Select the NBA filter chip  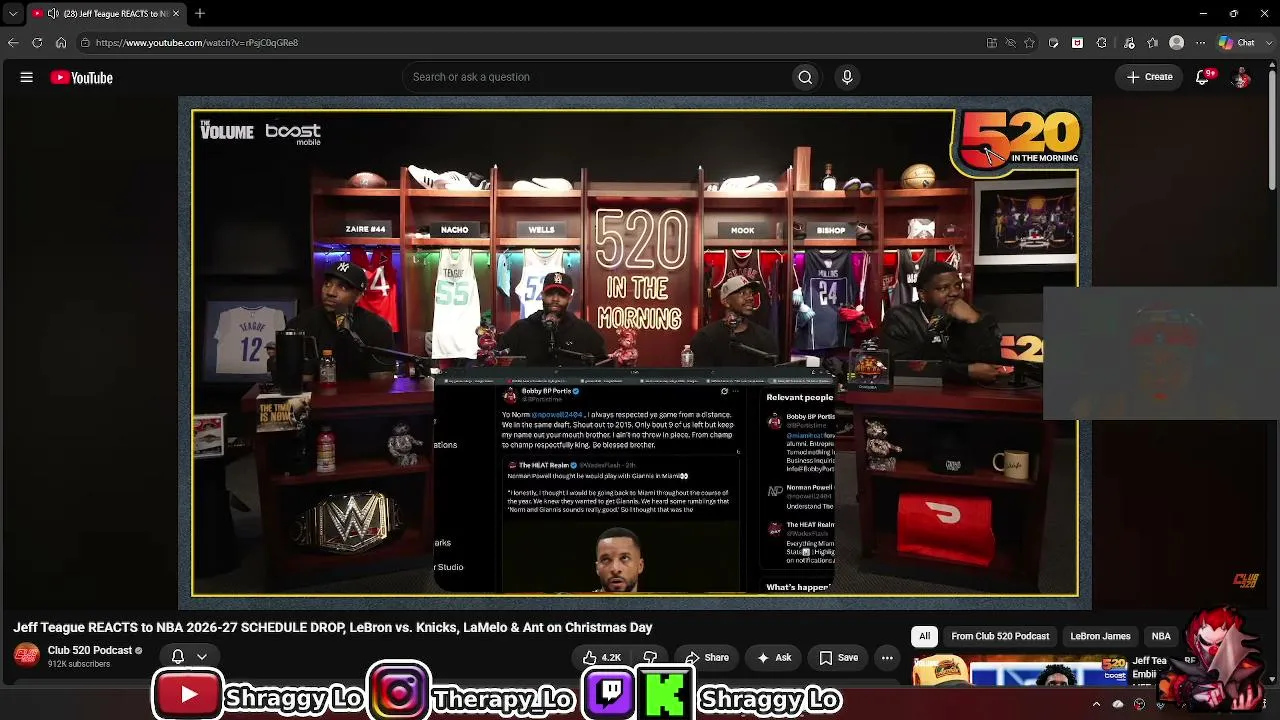pyautogui.click(x=1161, y=636)
